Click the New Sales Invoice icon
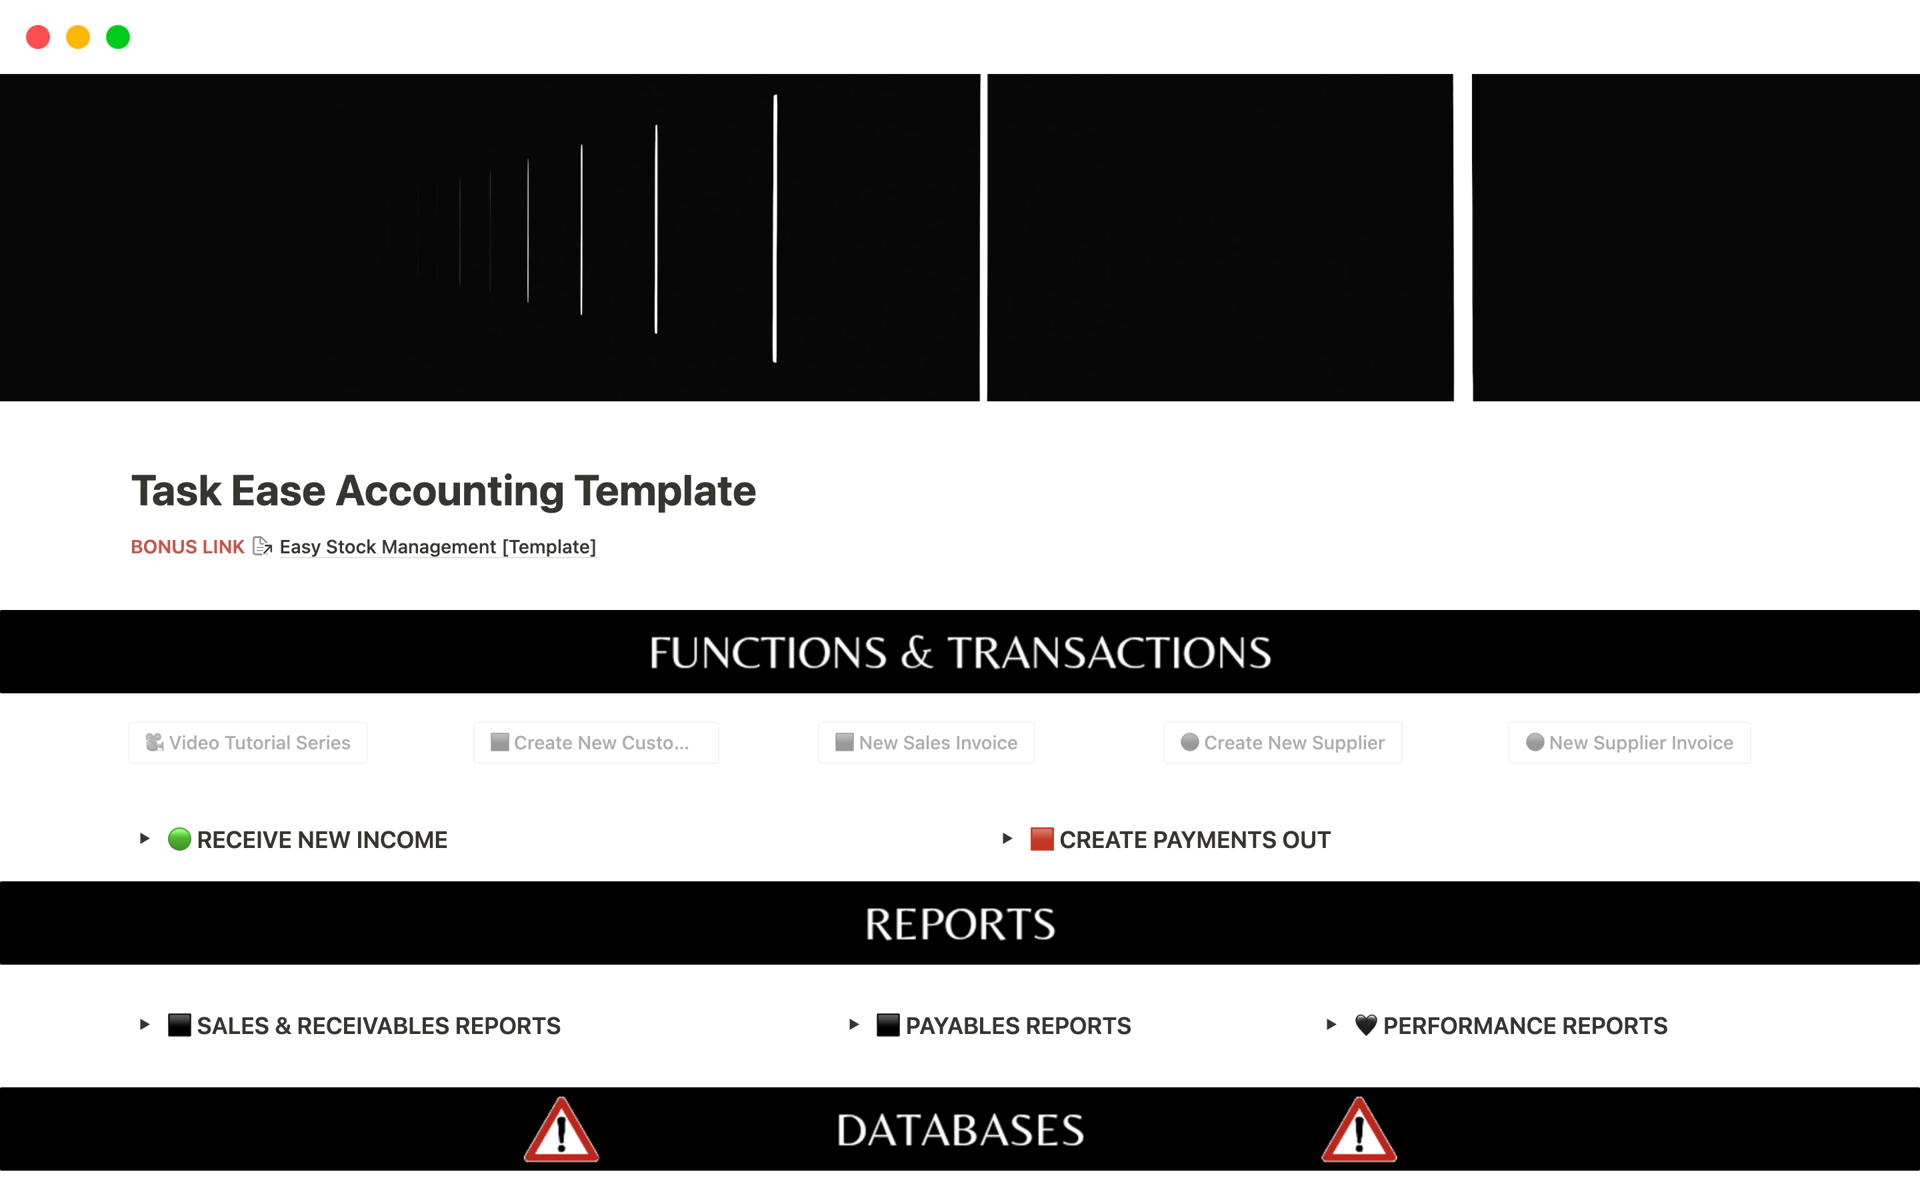 (845, 744)
